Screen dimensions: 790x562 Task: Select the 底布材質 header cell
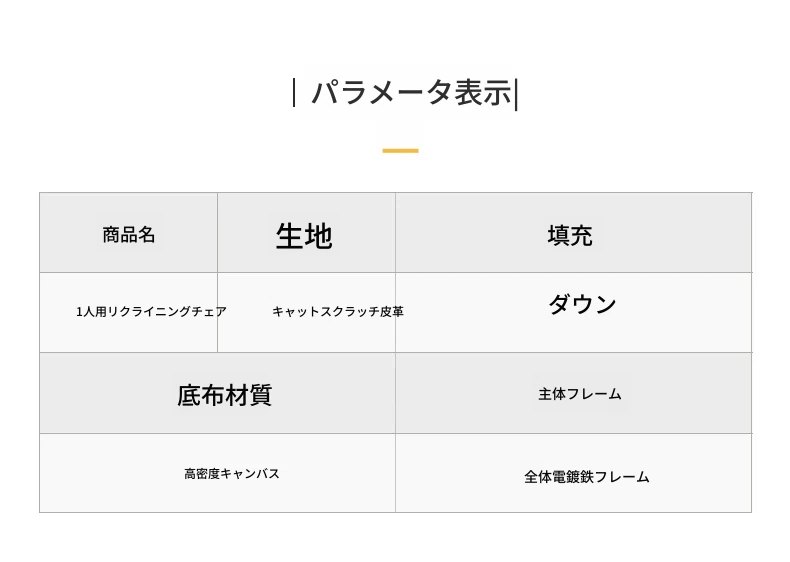coord(218,393)
